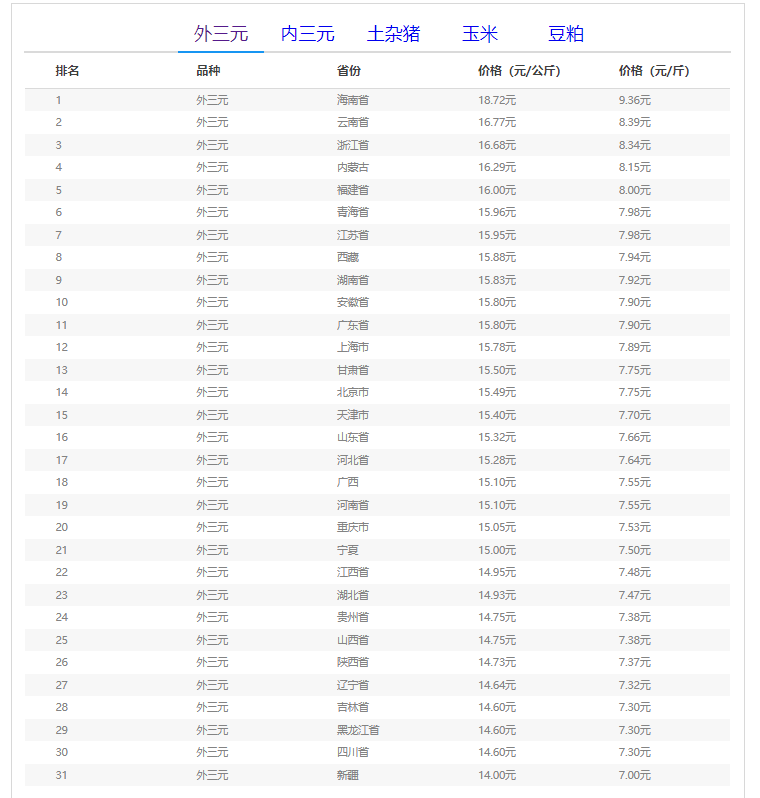
Task: Click the 18.72元 price cell
Action: point(497,100)
